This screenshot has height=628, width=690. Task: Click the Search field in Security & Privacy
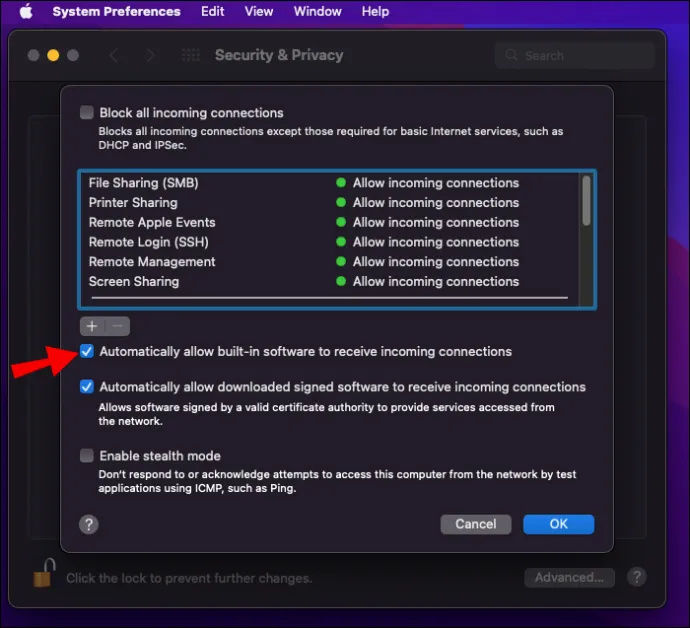coord(575,55)
